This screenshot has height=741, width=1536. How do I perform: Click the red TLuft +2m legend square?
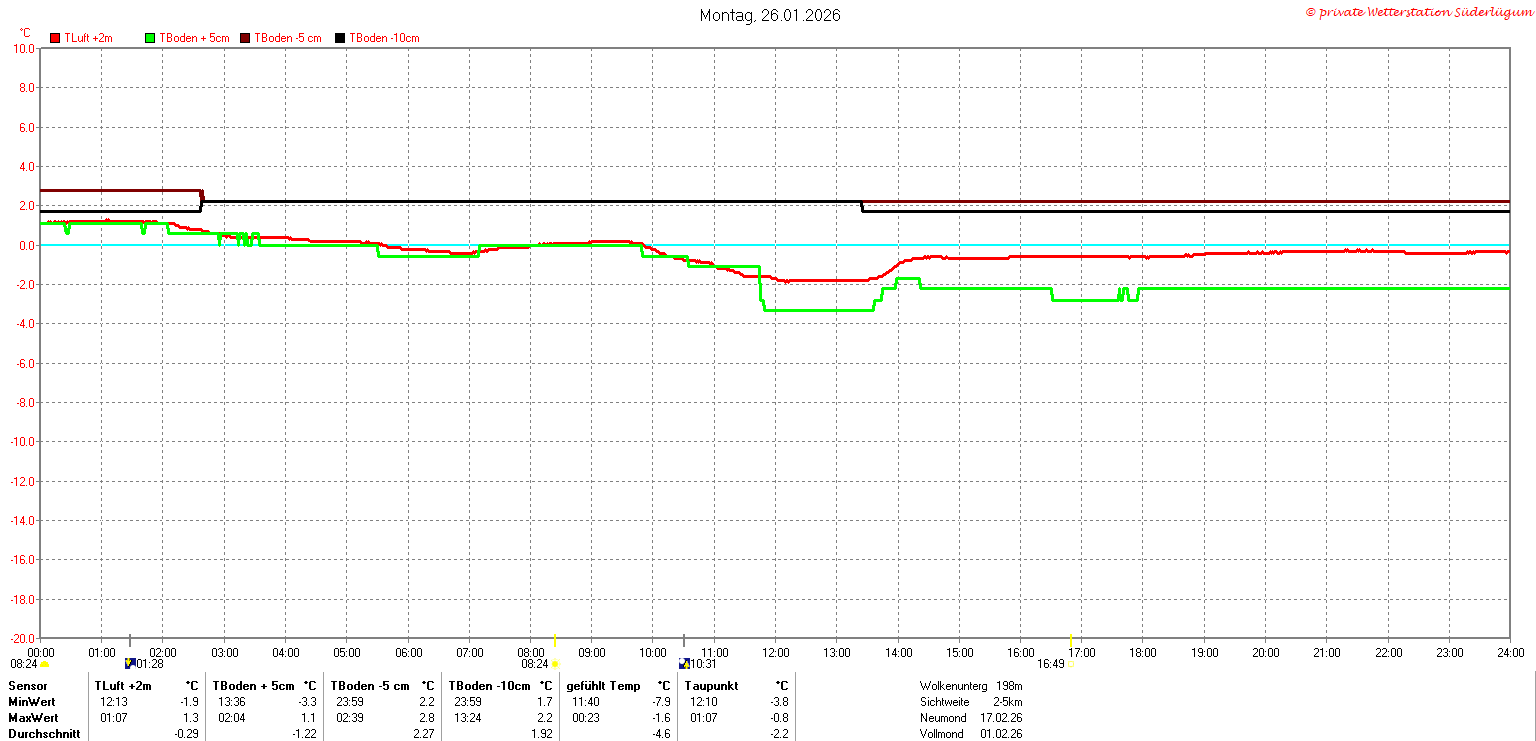pyautogui.click(x=55, y=38)
